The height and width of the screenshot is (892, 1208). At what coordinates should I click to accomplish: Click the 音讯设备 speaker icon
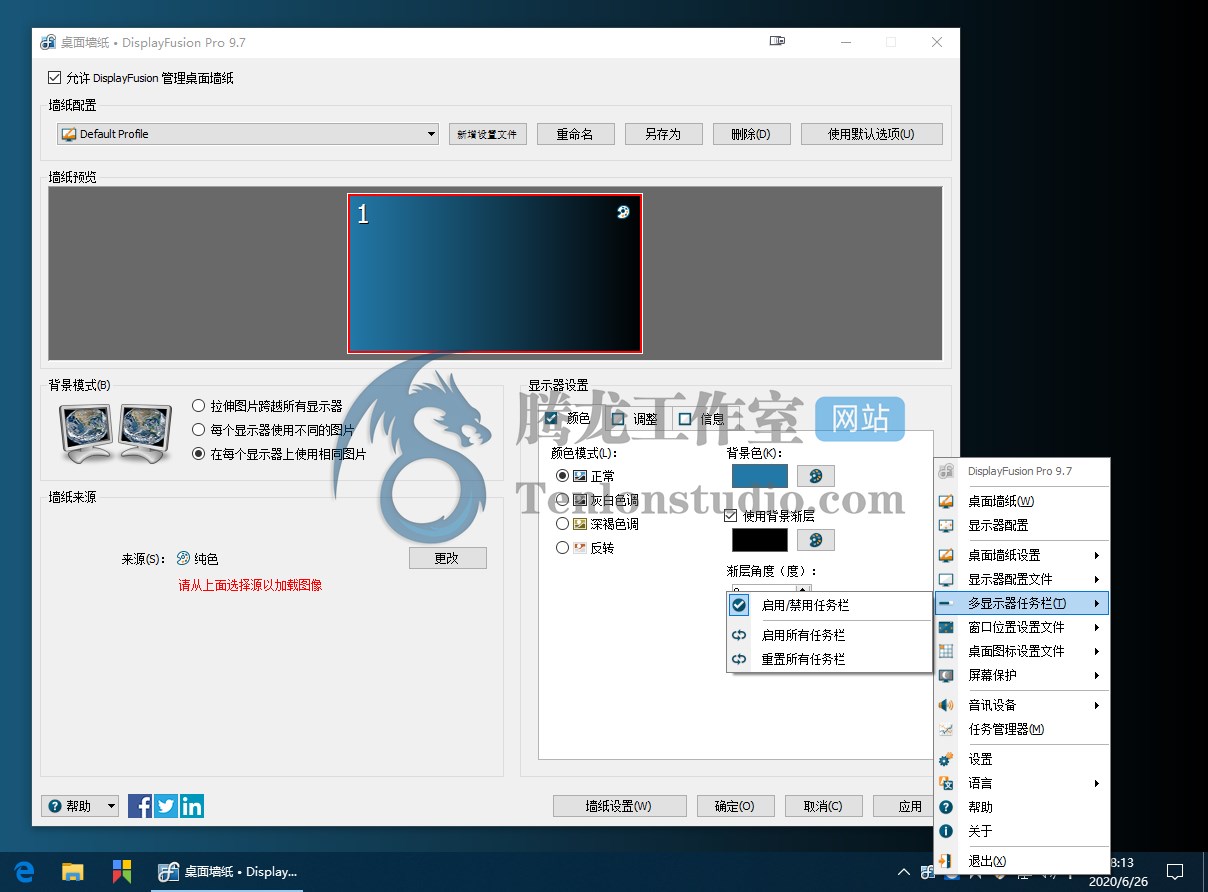(x=946, y=705)
